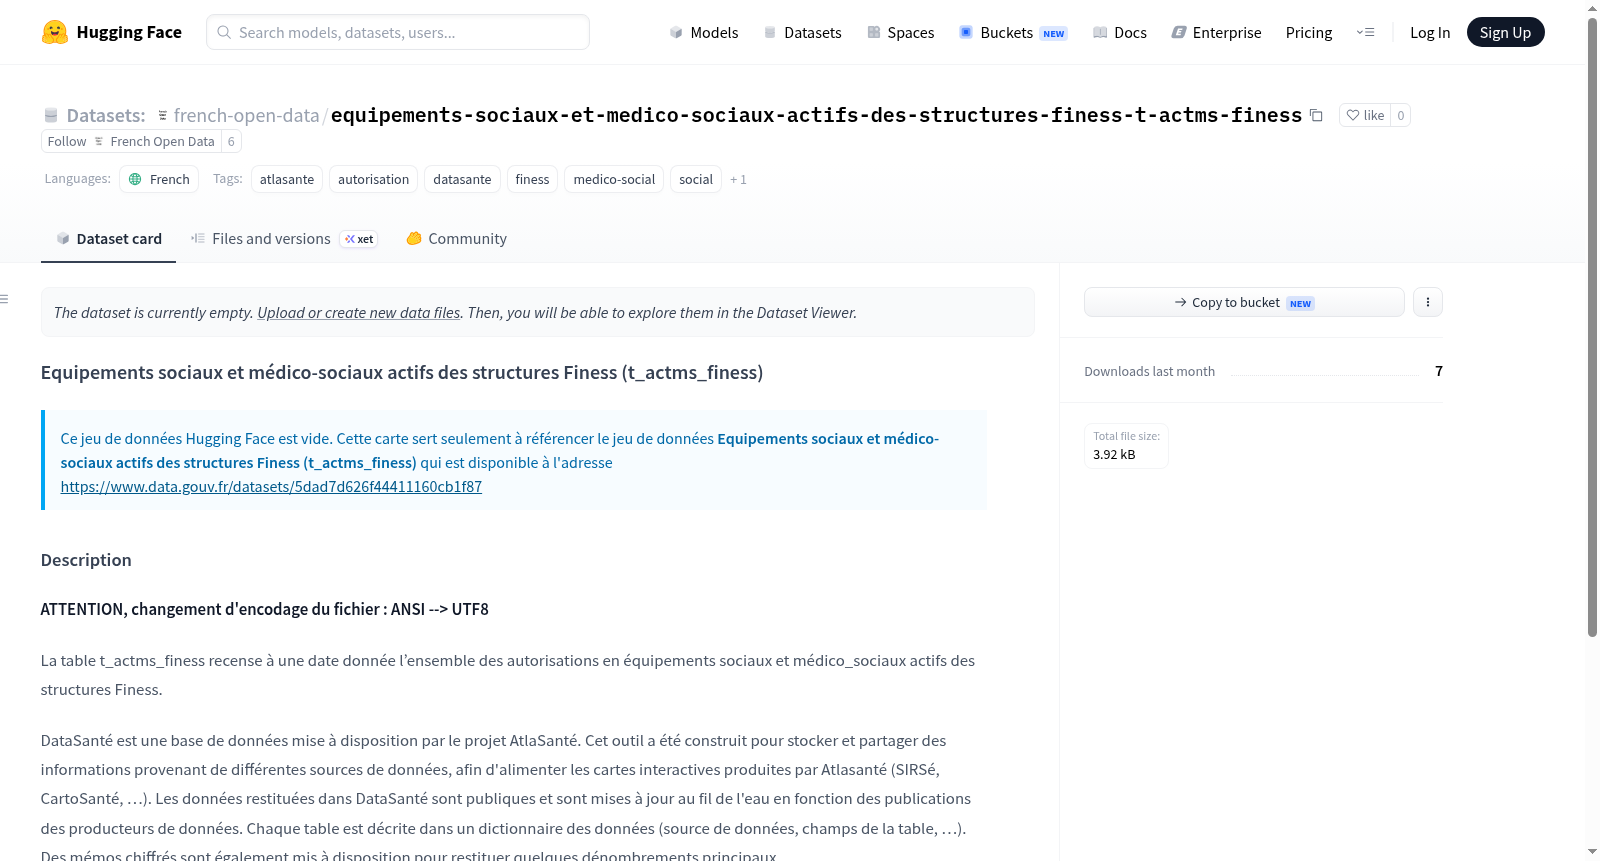The width and height of the screenshot is (1600, 861).
Task: Focus the search models, datasets, users field
Action: 398,32
